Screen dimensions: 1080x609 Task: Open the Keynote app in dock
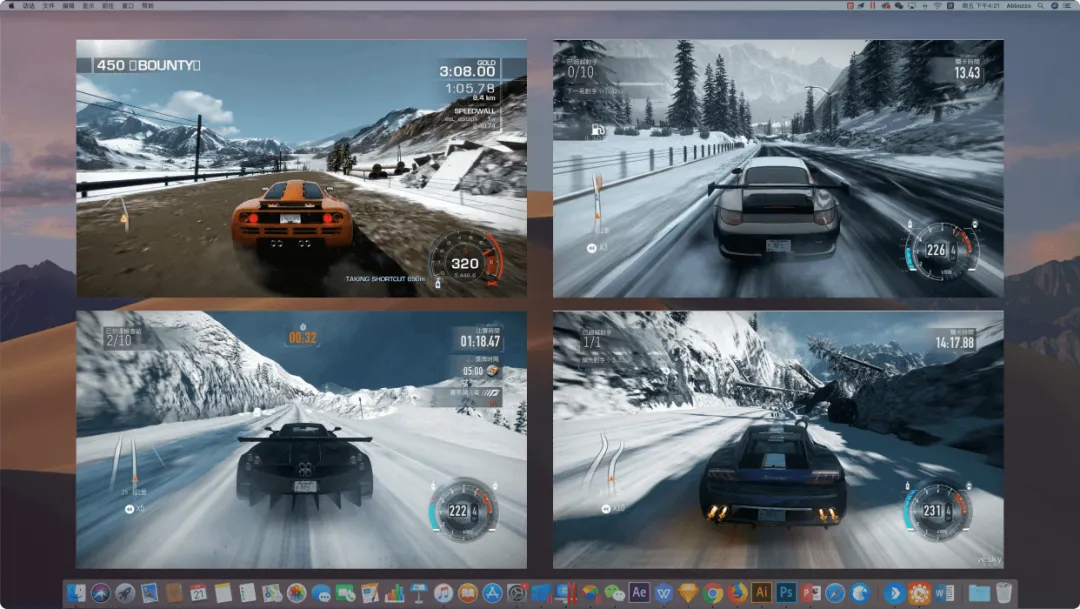419,592
